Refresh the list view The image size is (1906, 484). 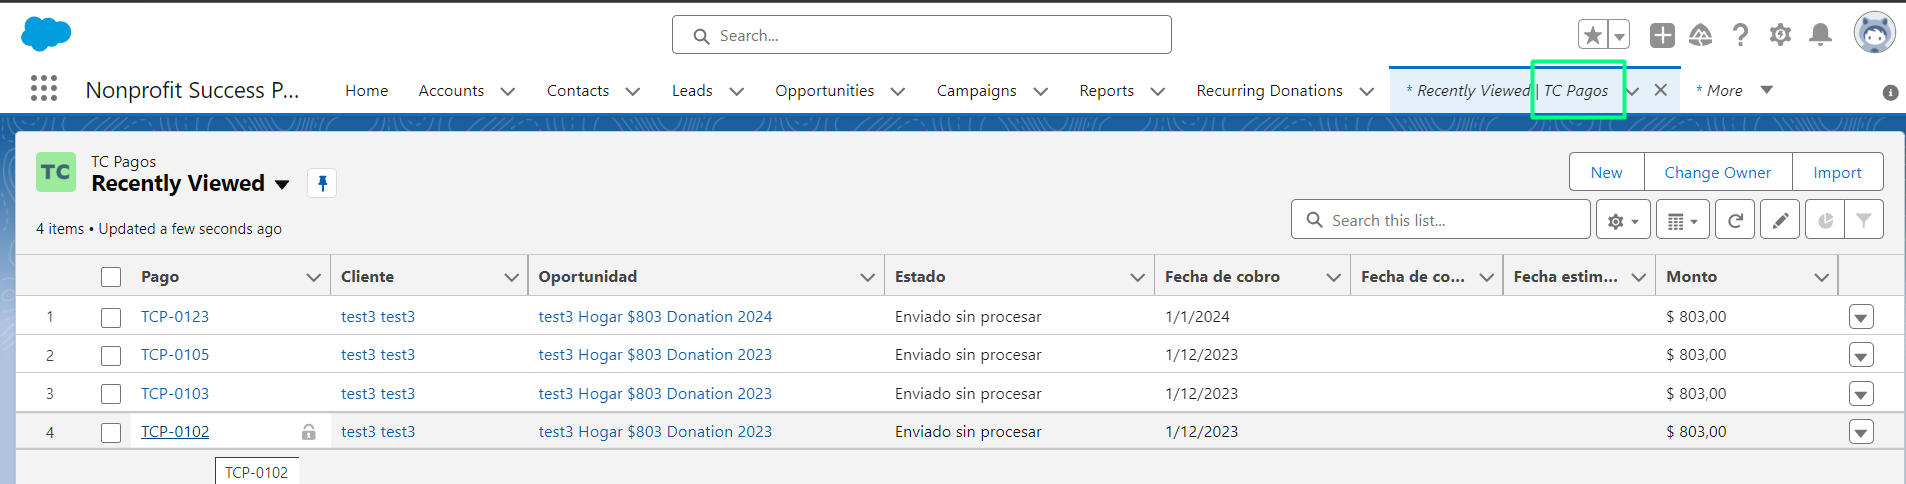click(x=1735, y=220)
